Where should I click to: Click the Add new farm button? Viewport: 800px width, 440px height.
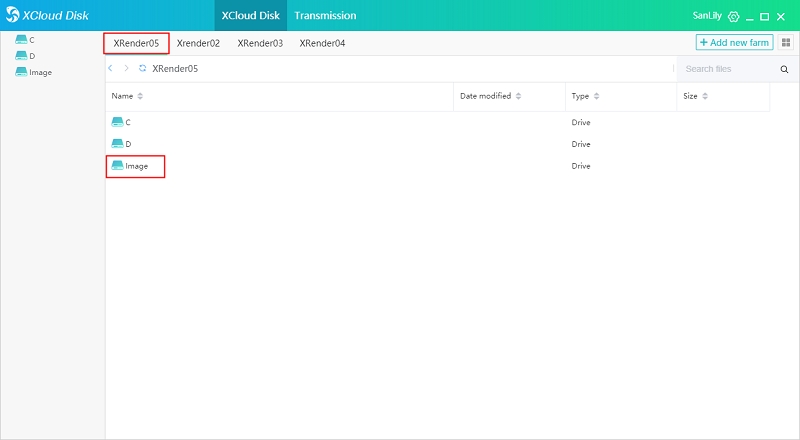[x=735, y=43]
